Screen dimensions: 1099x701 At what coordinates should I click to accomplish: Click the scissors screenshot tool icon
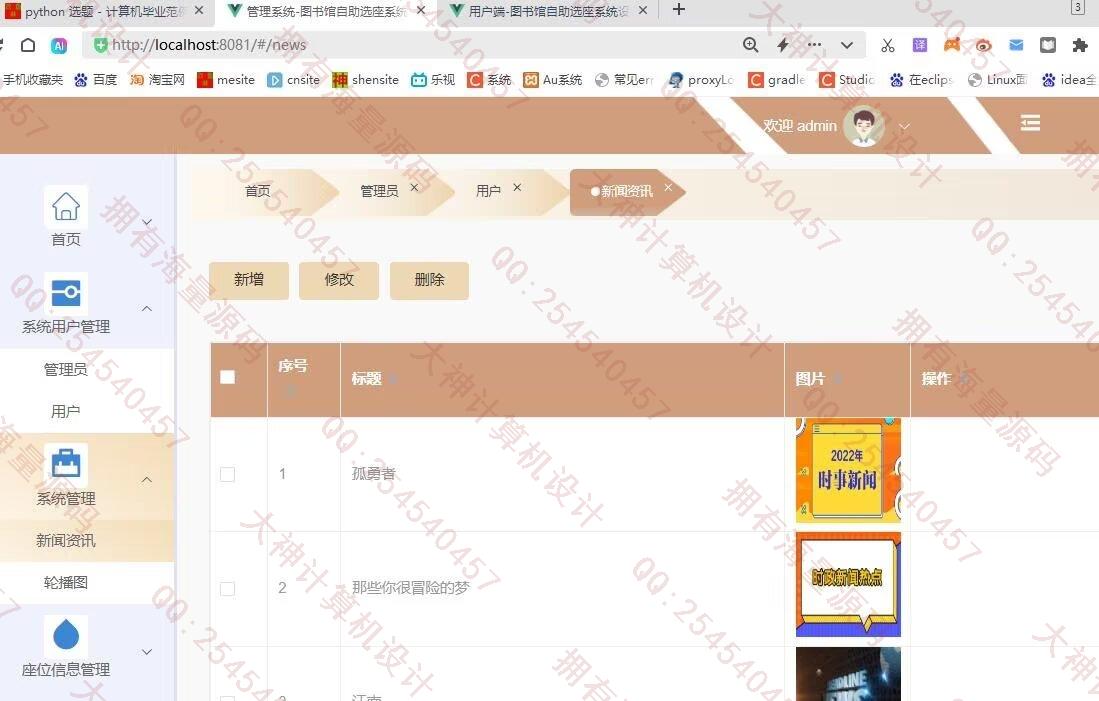[x=887, y=46]
